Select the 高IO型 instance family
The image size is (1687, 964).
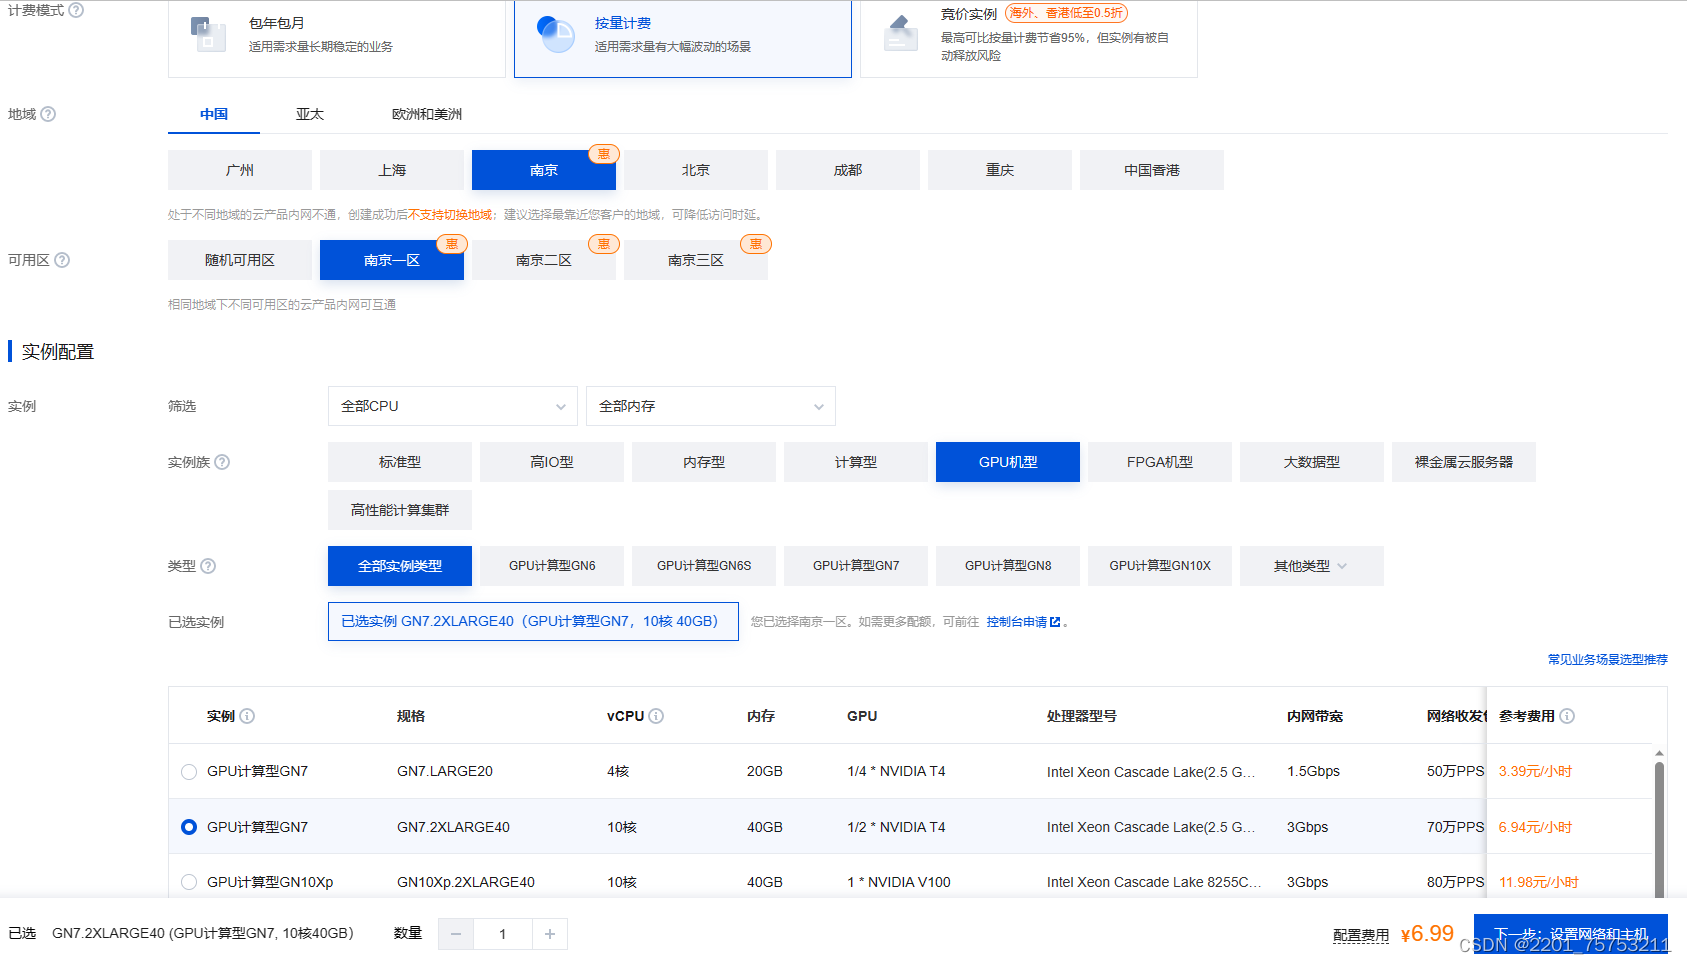click(x=552, y=462)
